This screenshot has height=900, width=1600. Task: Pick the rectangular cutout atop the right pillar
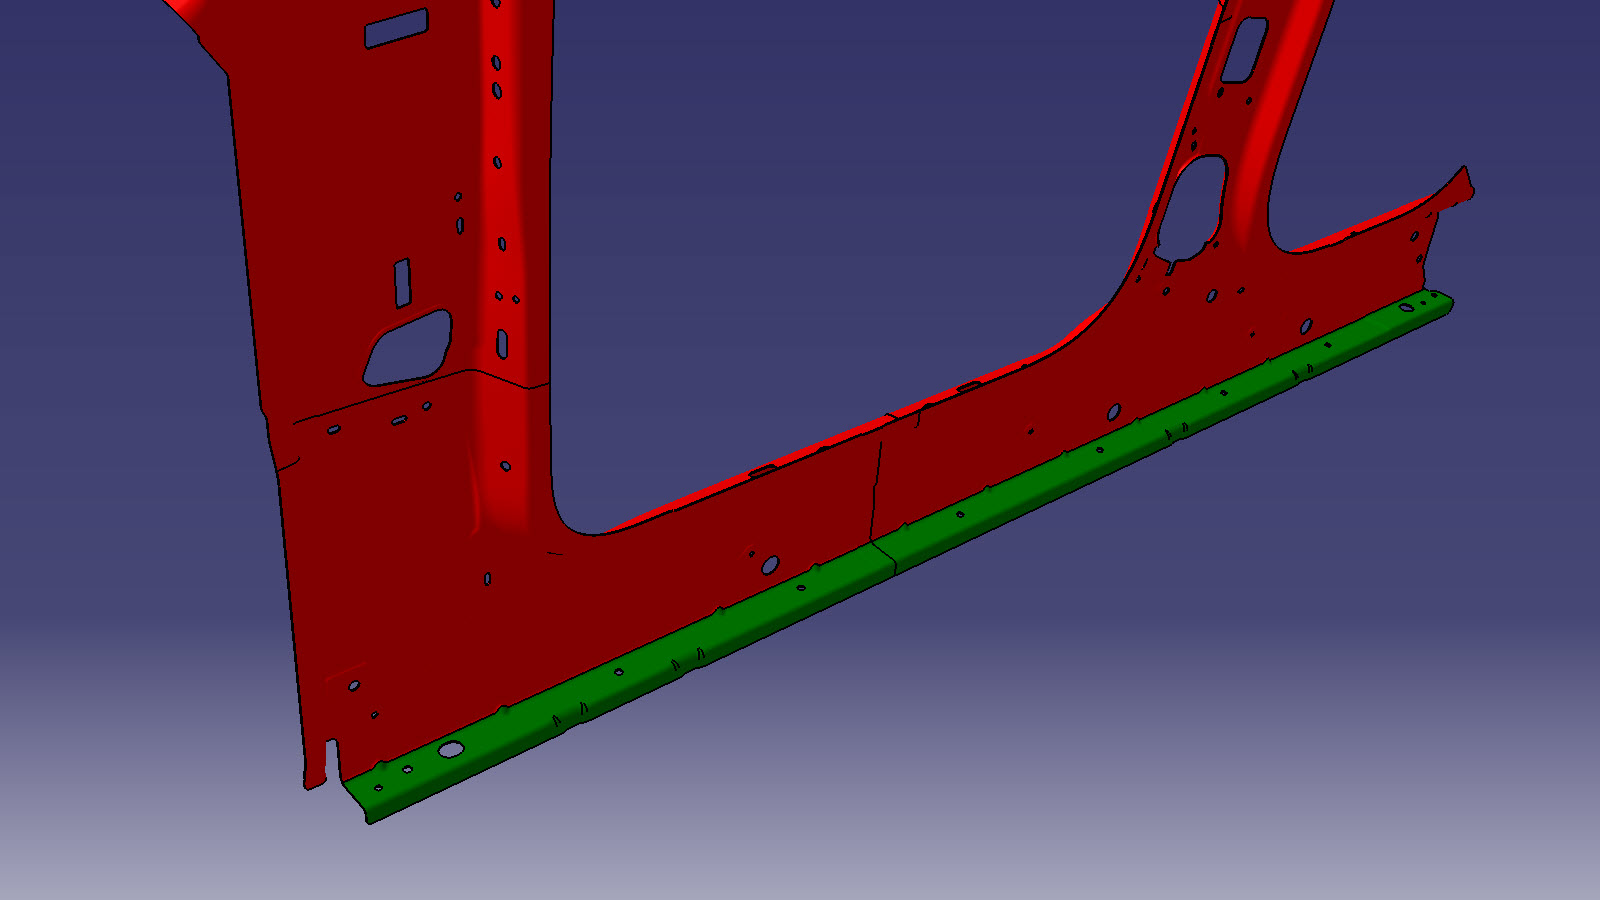pyautogui.click(x=1243, y=50)
